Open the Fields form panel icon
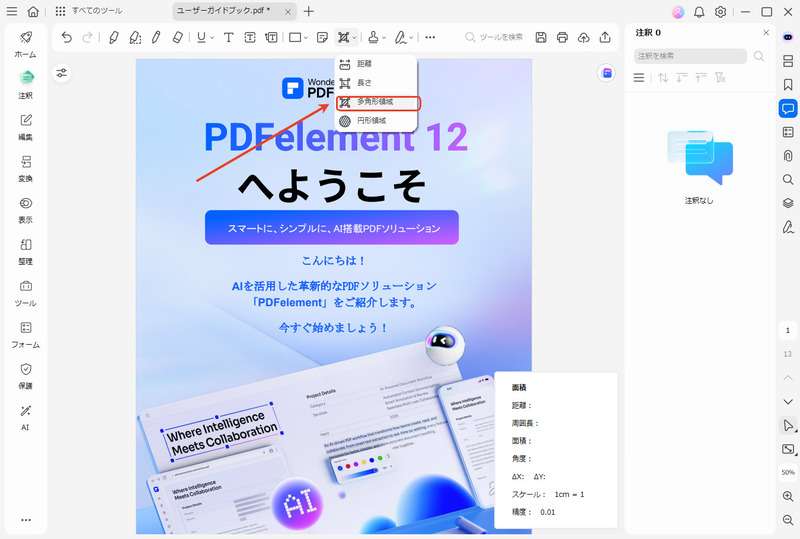Viewport: 800px width, 539px height. click(788, 132)
